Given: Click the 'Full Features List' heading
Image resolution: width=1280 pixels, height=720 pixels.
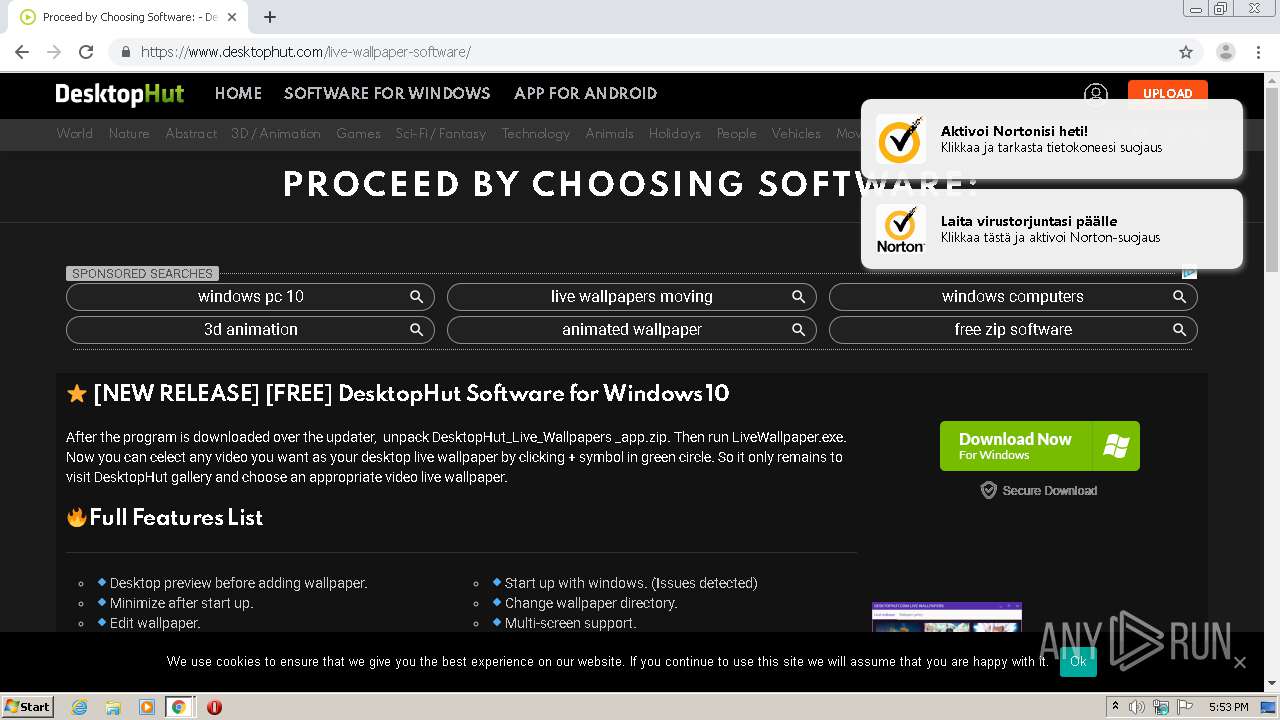Looking at the screenshot, I should pos(176,517).
